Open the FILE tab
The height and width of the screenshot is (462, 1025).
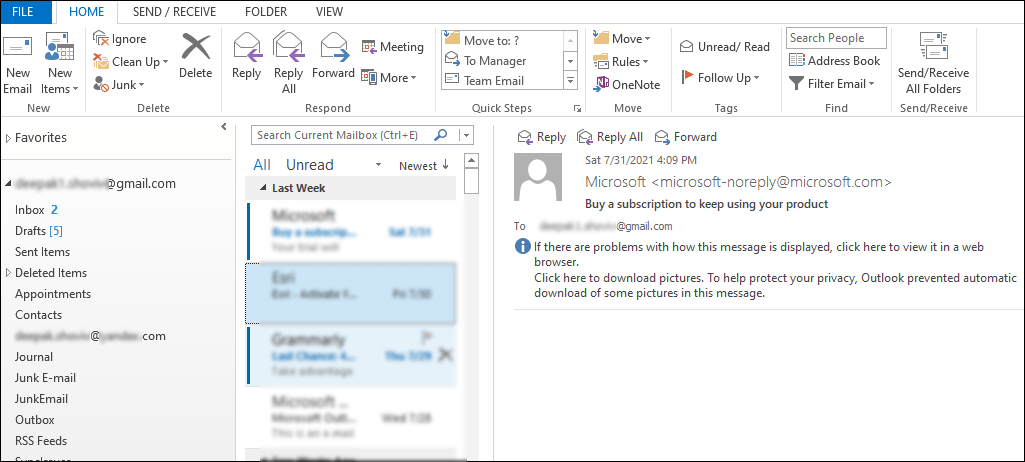tap(26, 12)
